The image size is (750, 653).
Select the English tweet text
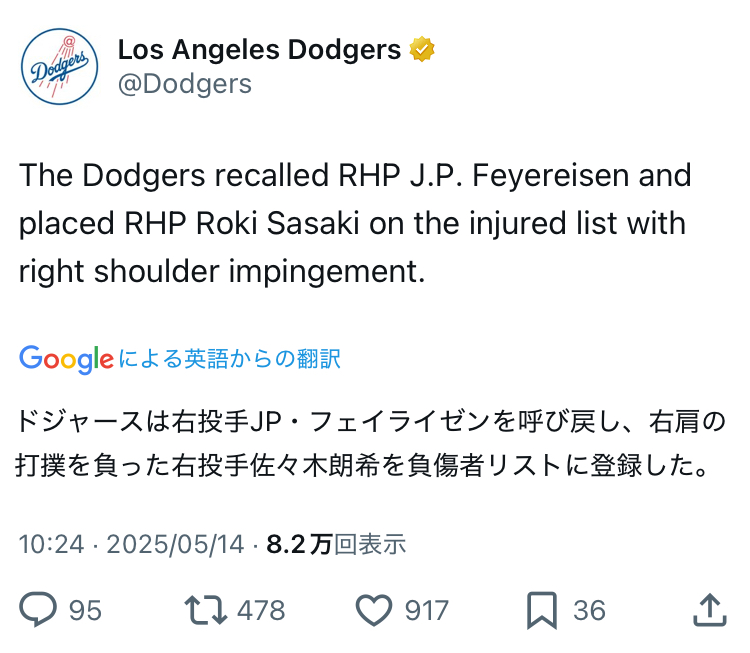[x=355, y=223]
